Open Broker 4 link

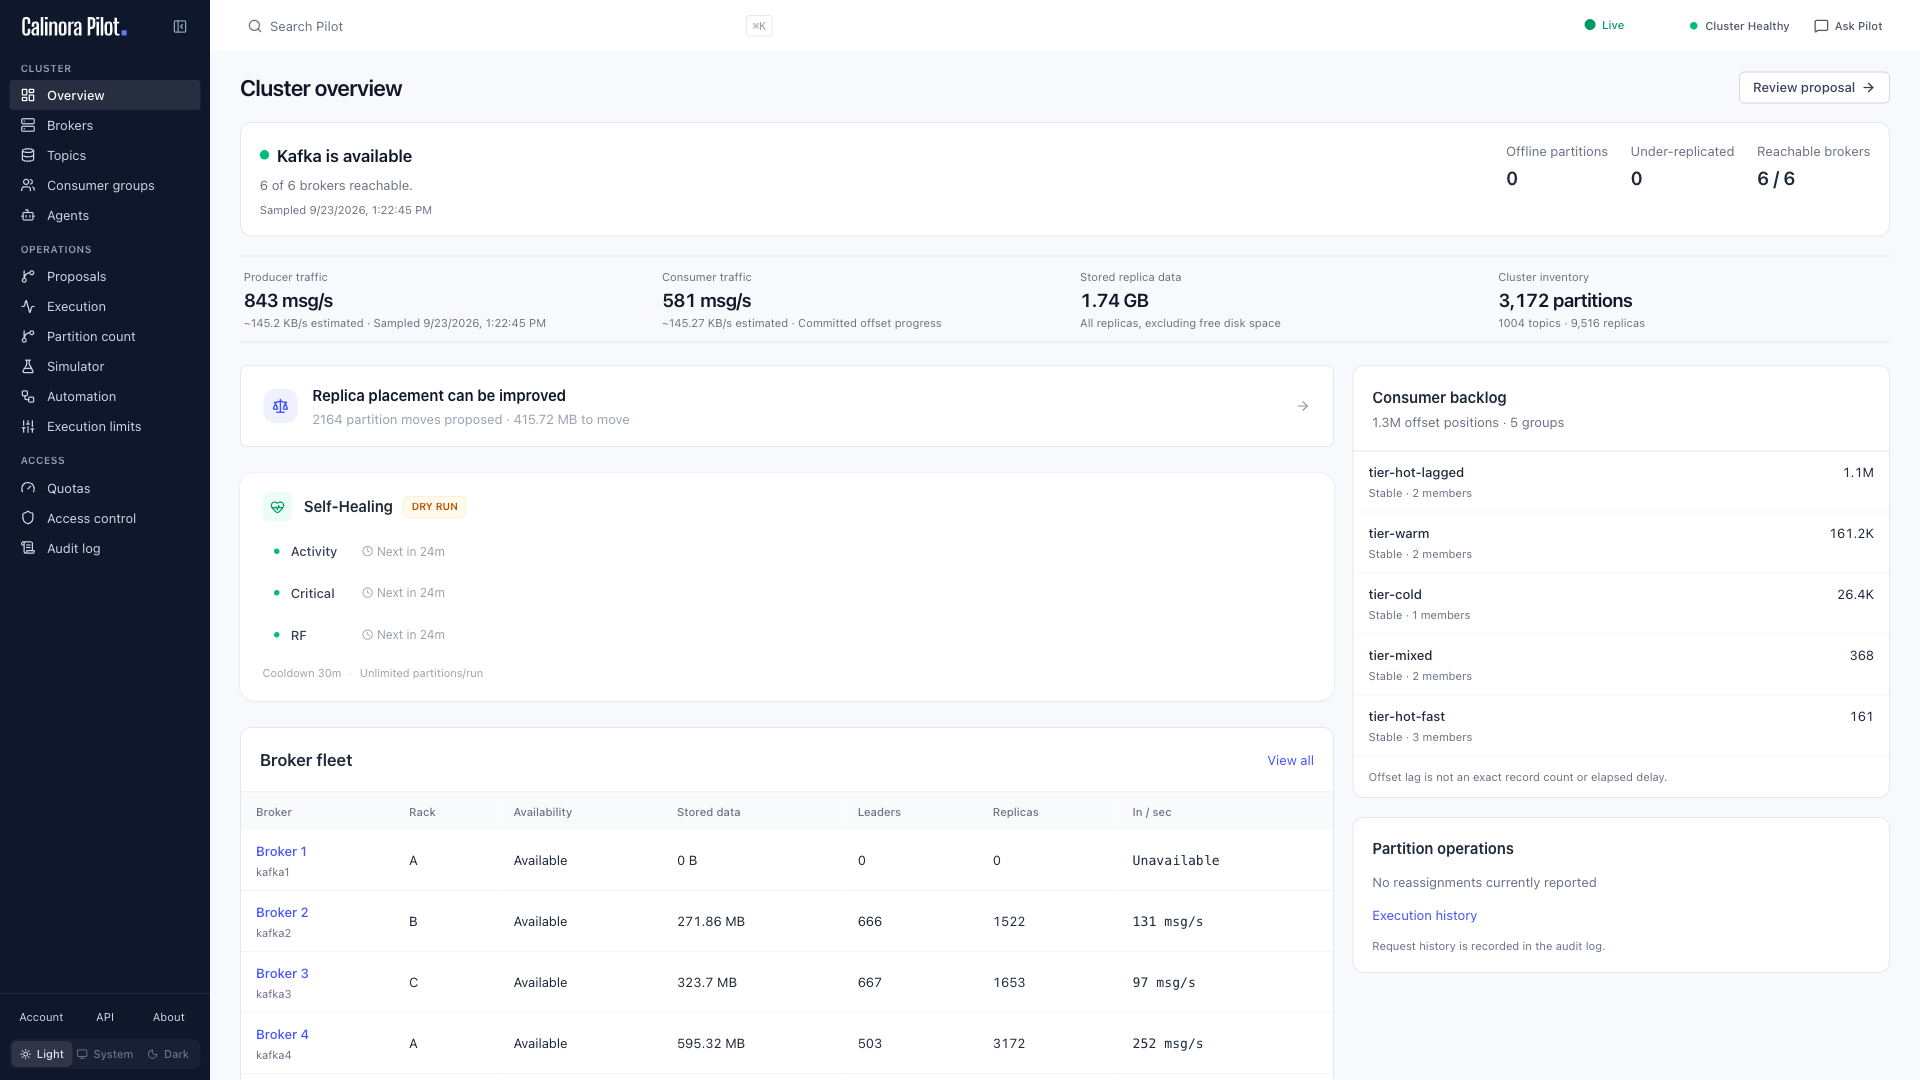(x=282, y=1034)
